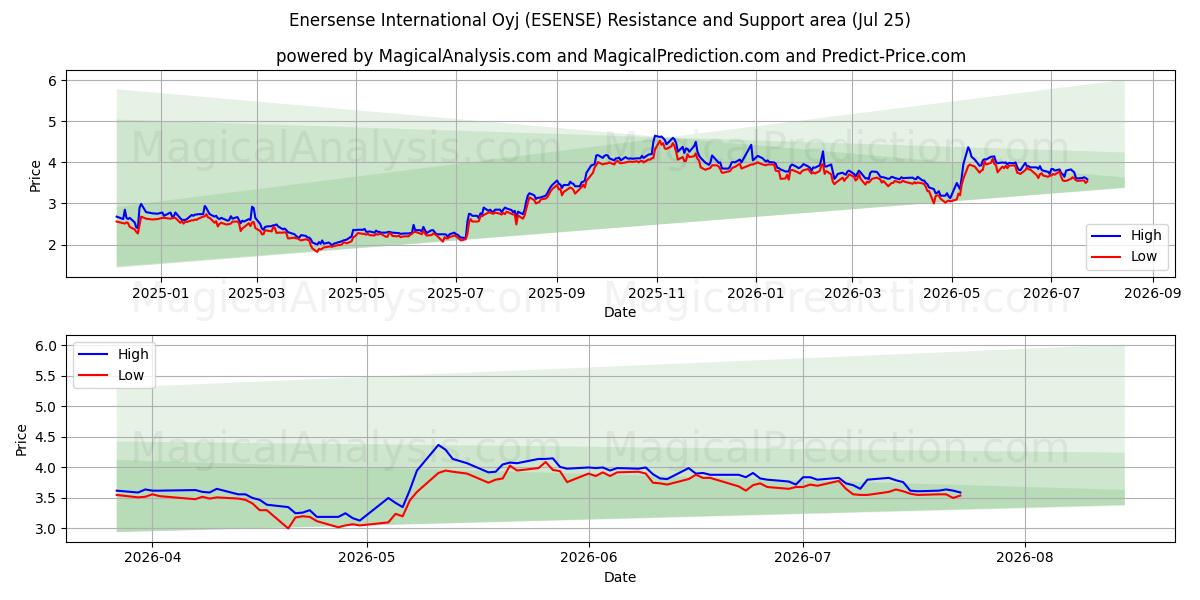
Task: Click the '2026-05' bottom chart x-axis label
Action: click(x=367, y=559)
